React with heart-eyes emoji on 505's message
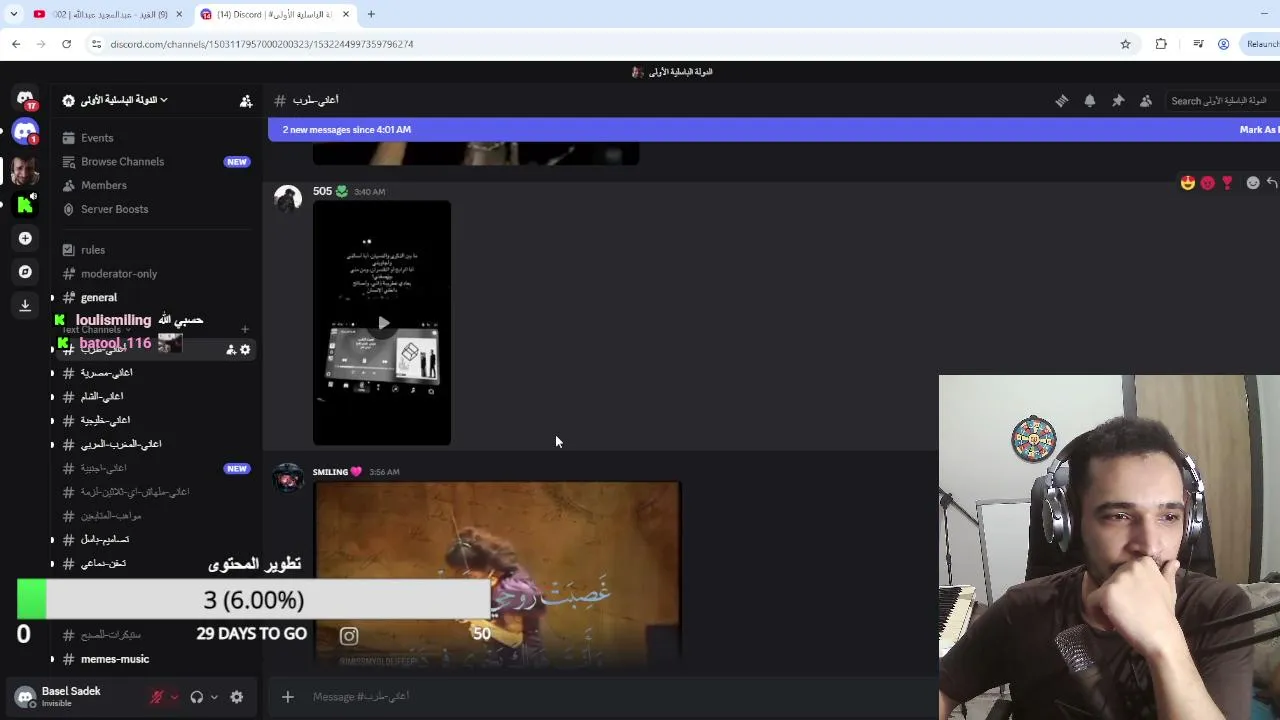Image resolution: width=1280 pixels, height=720 pixels. (1188, 183)
